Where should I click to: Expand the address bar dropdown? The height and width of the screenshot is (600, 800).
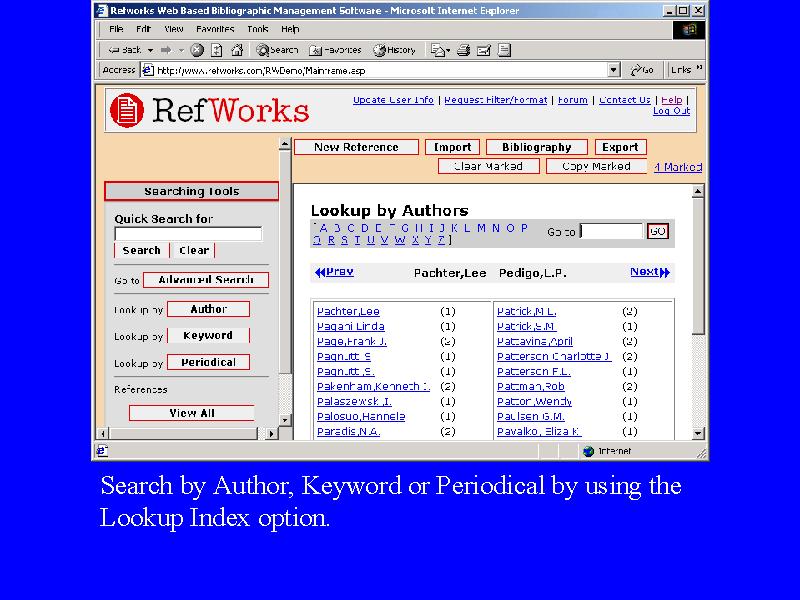point(614,70)
